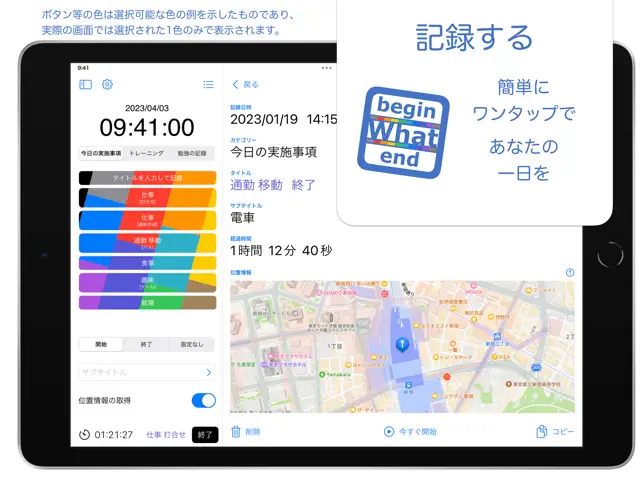Image resolution: width=643 pixels, height=482 pixels.
Task: Tap the Yamakara label on the map
Action: [339, 374]
